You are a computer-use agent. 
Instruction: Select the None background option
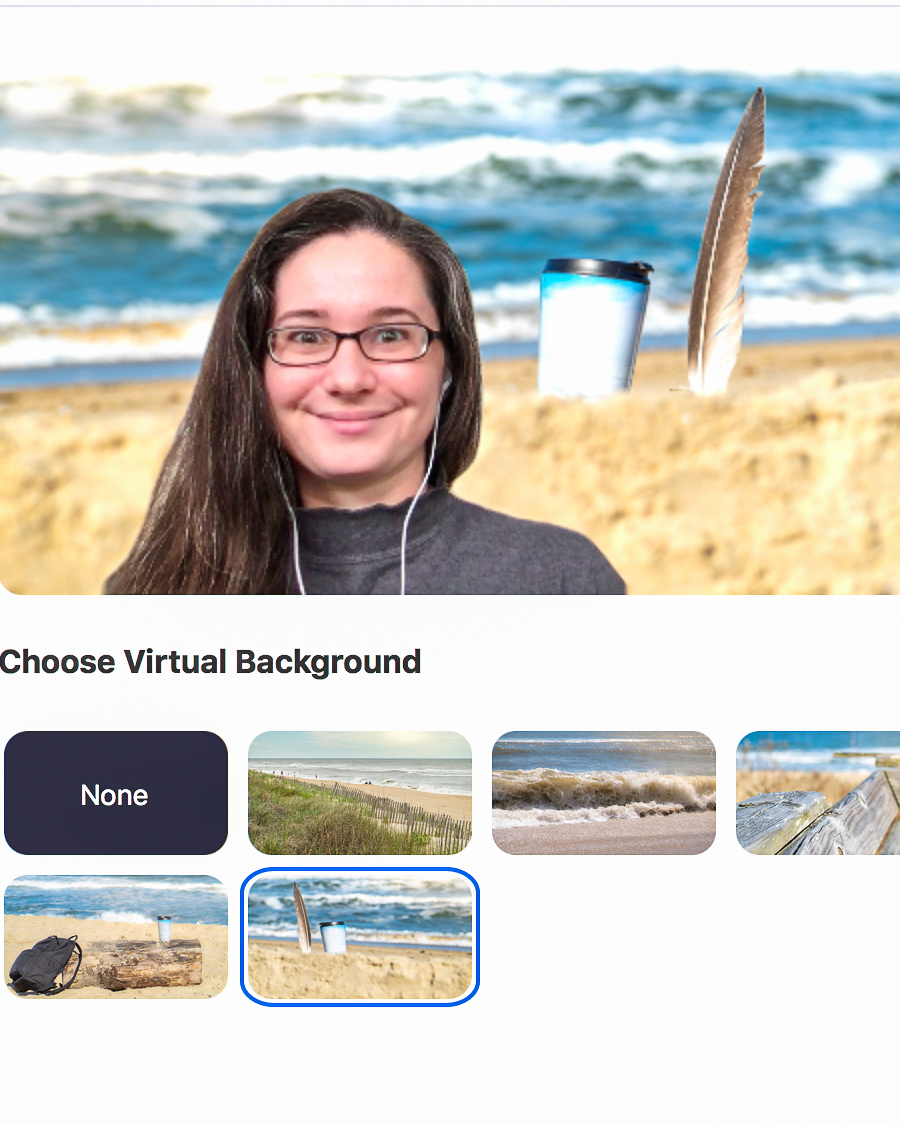[116, 793]
